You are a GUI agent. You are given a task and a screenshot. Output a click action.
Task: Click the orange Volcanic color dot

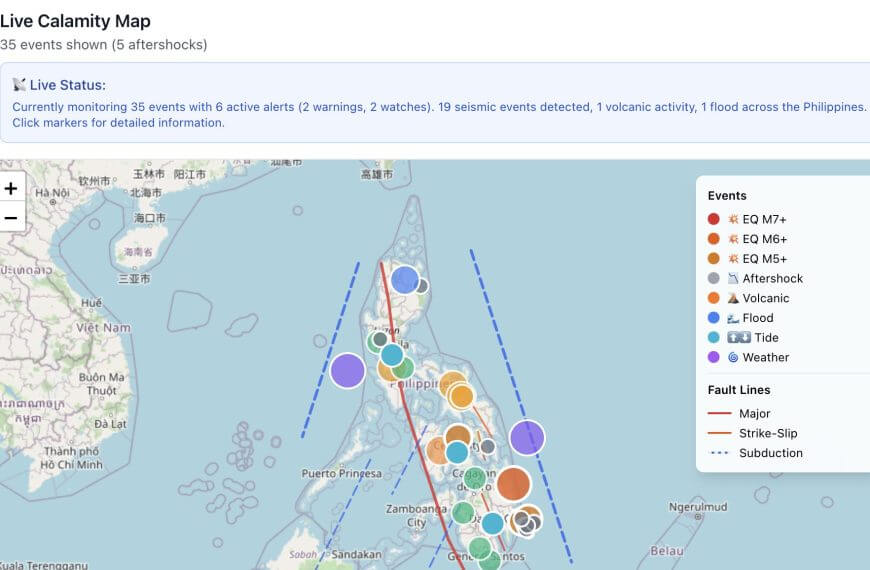(x=714, y=298)
